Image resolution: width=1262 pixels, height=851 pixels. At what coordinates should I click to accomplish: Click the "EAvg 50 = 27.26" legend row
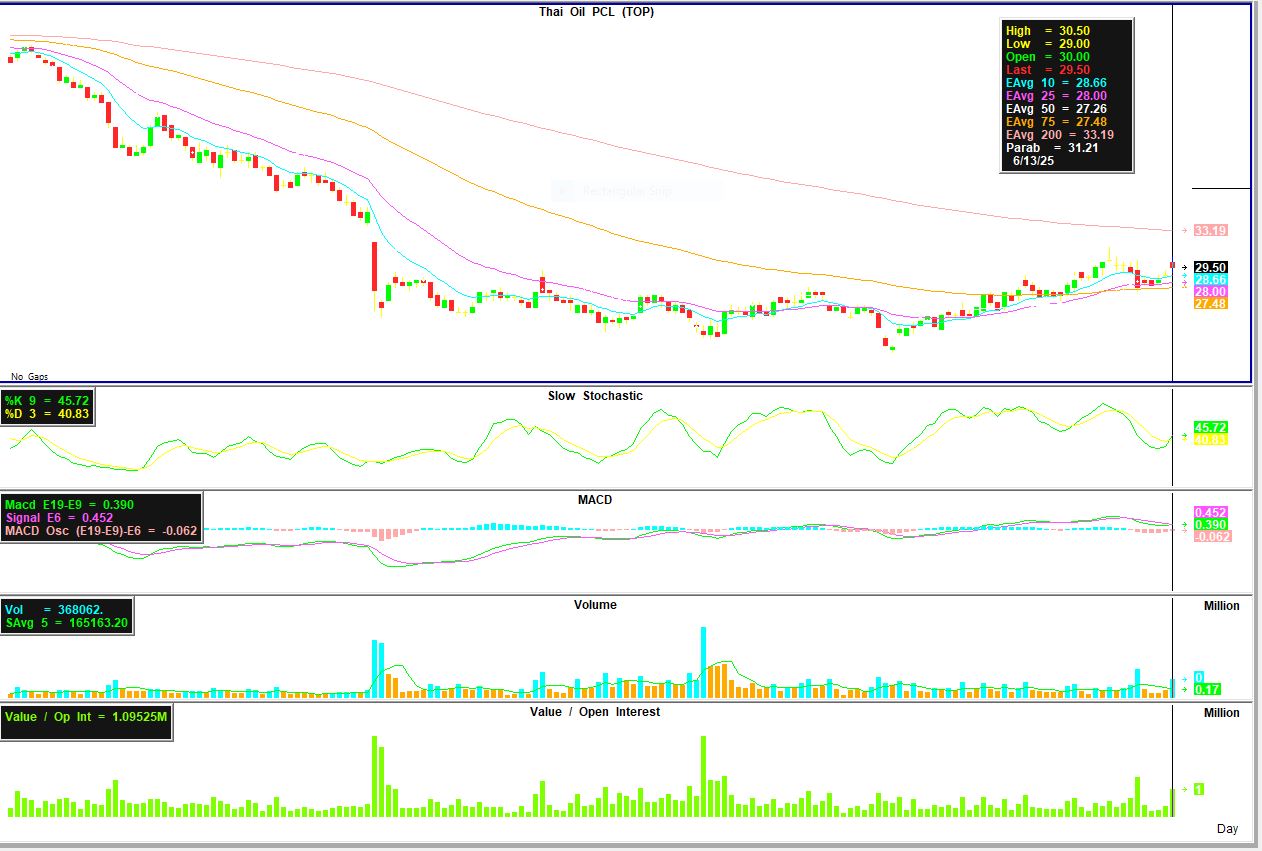[1056, 109]
